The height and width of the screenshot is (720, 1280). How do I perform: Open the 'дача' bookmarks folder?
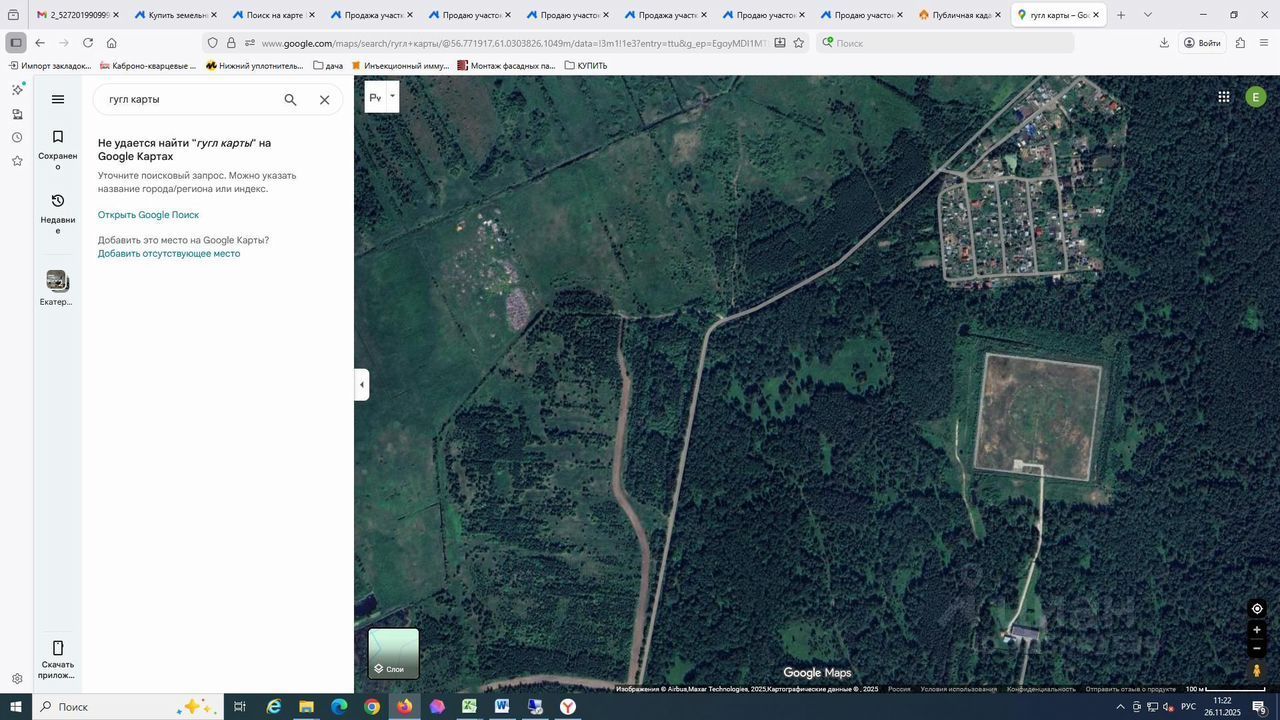pos(328,66)
